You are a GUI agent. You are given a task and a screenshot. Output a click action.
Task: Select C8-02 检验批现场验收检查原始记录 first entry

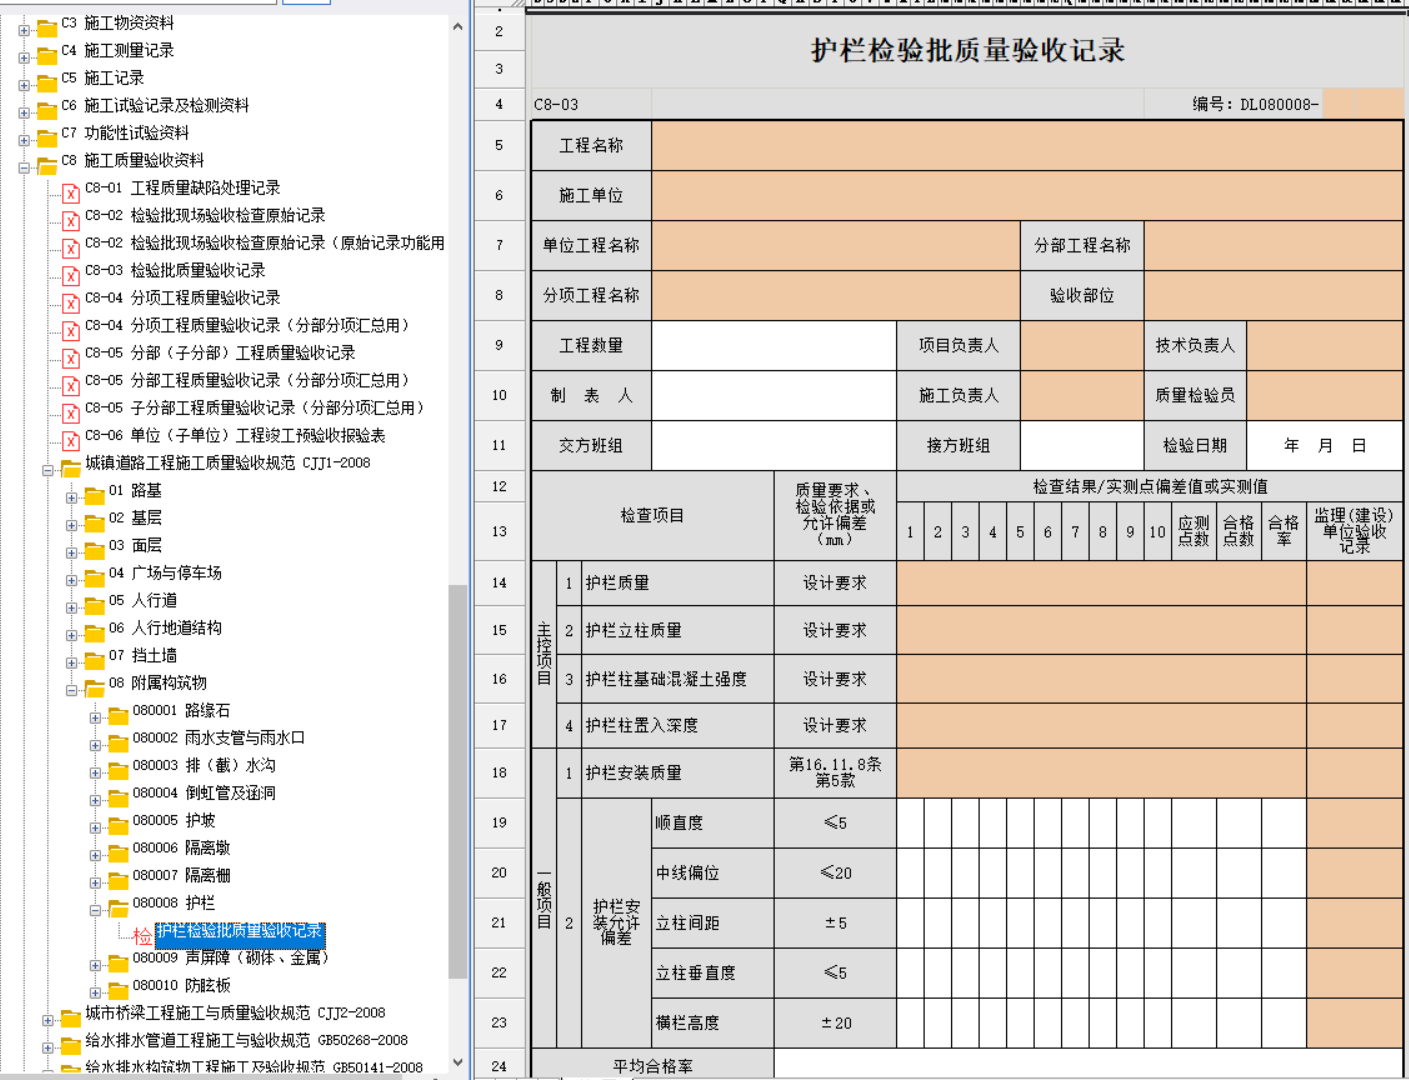pos(205,215)
